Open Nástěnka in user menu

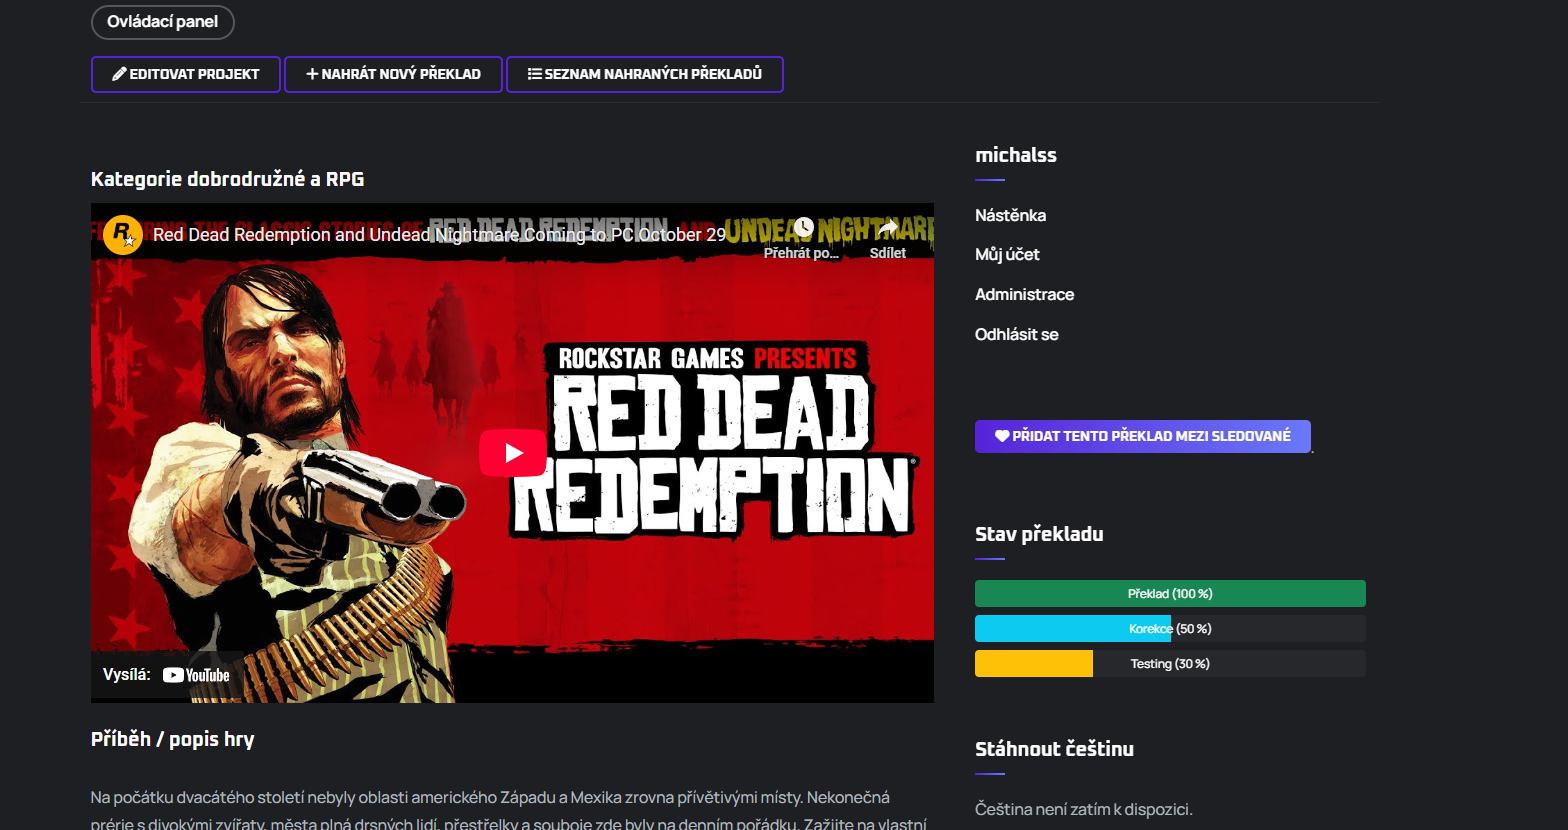[x=1010, y=215]
